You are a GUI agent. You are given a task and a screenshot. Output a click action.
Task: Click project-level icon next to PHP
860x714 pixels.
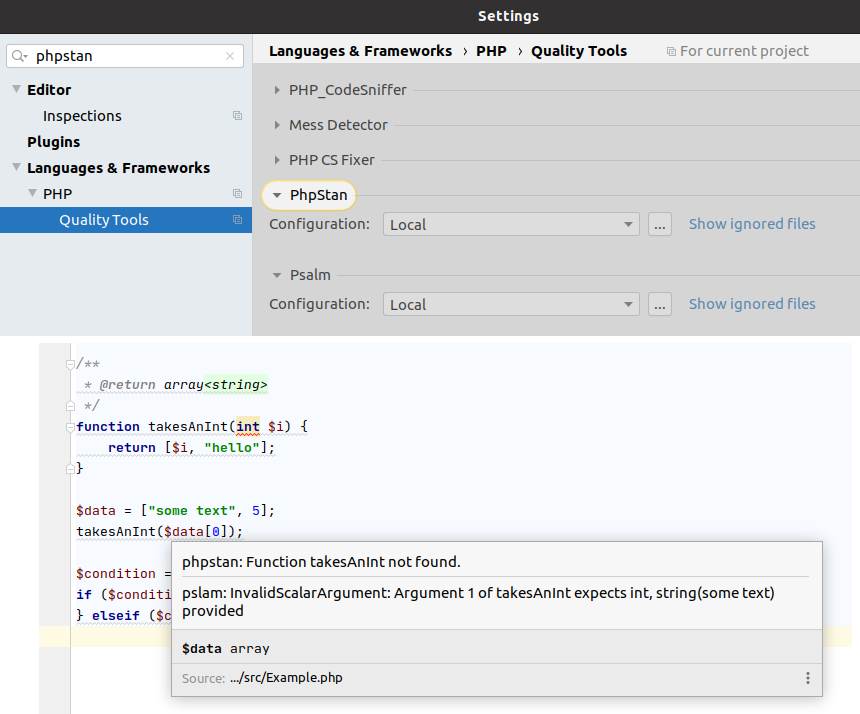(x=237, y=194)
